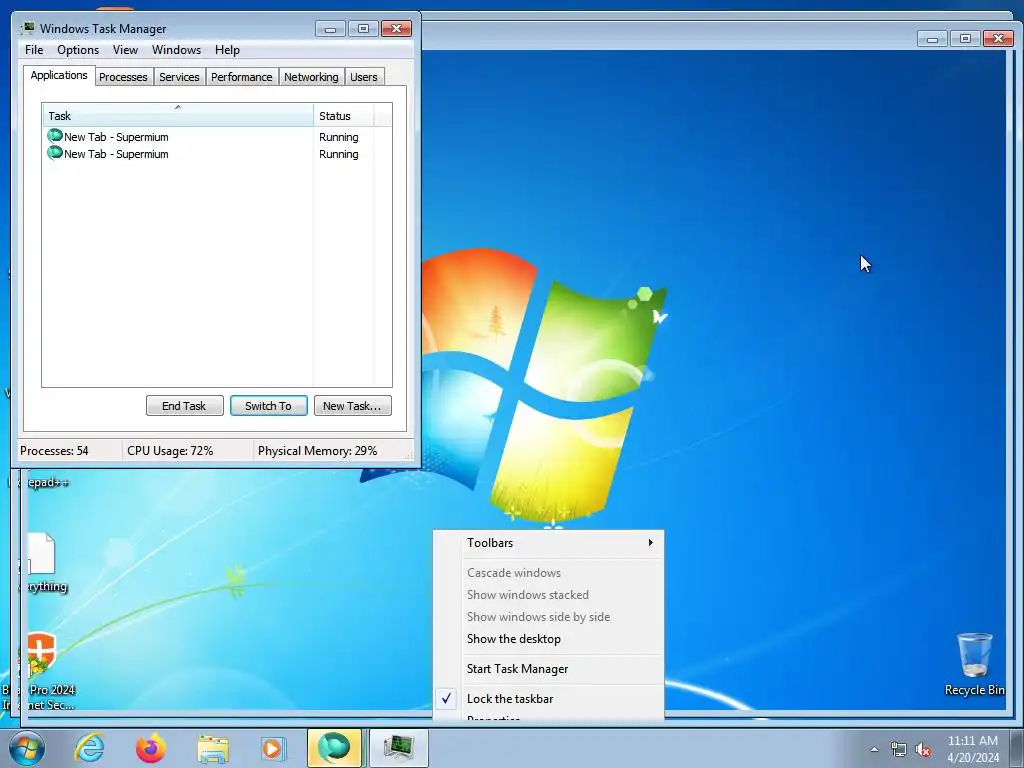Switch to the Networking tab
The width and height of the screenshot is (1024, 768).
pos(312,77)
